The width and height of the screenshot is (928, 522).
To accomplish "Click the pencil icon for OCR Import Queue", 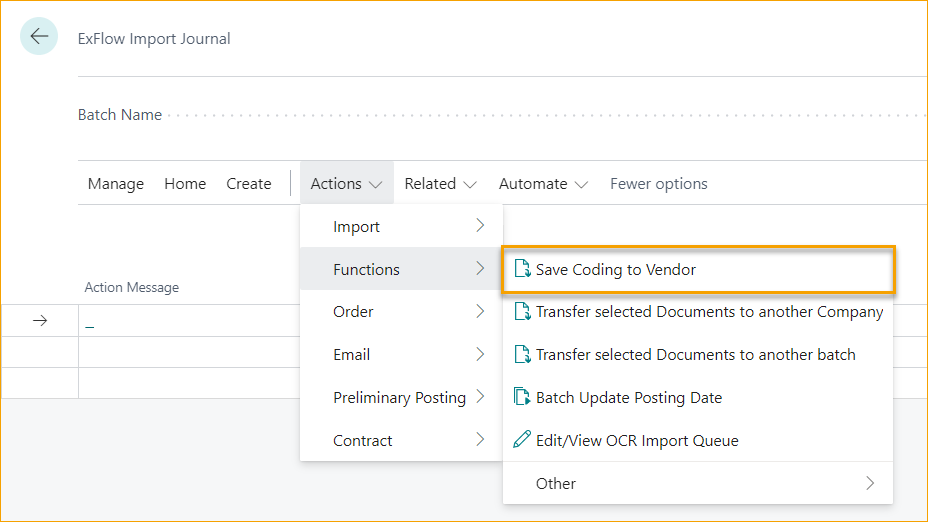I will click(x=522, y=440).
